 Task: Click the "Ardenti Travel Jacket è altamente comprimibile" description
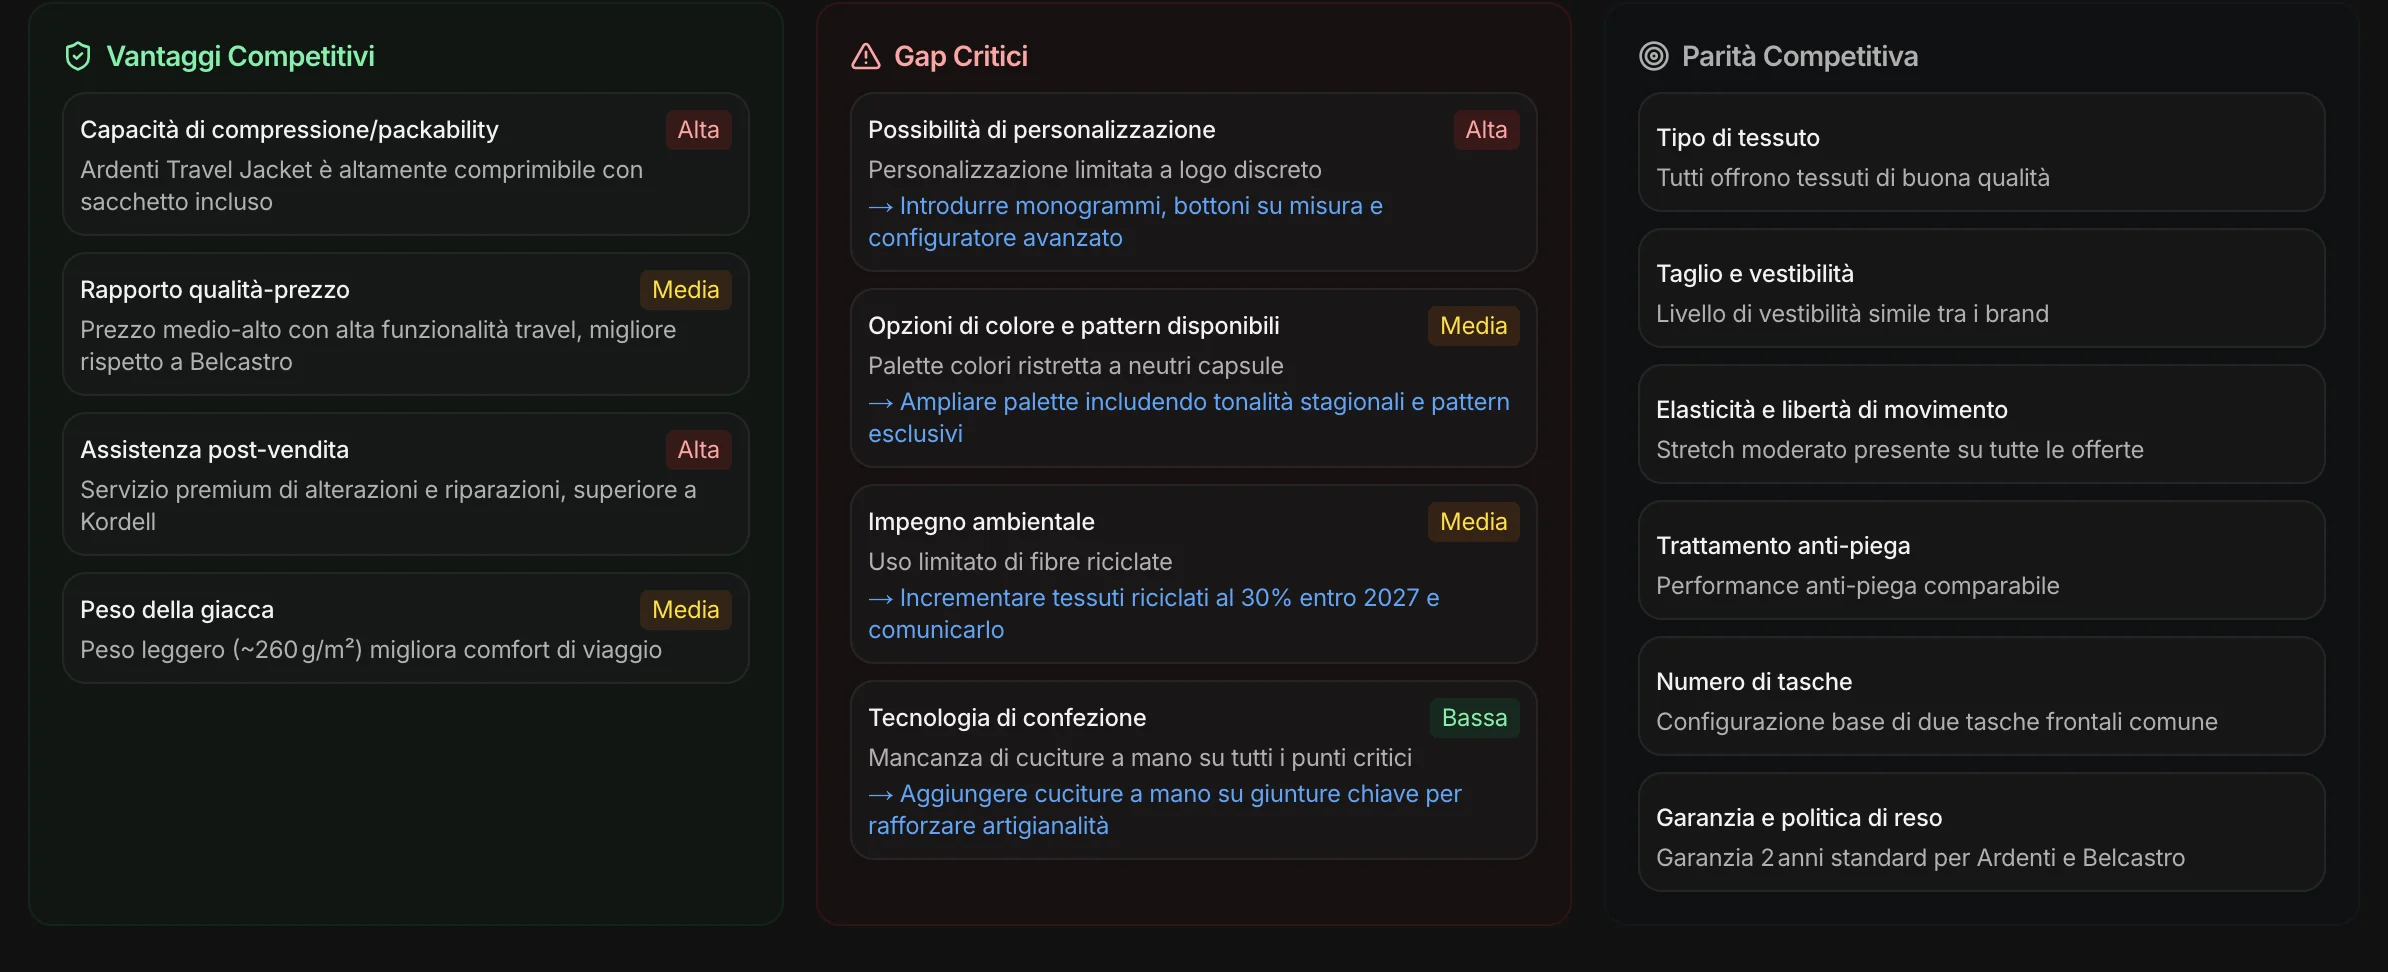click(362, 186)
